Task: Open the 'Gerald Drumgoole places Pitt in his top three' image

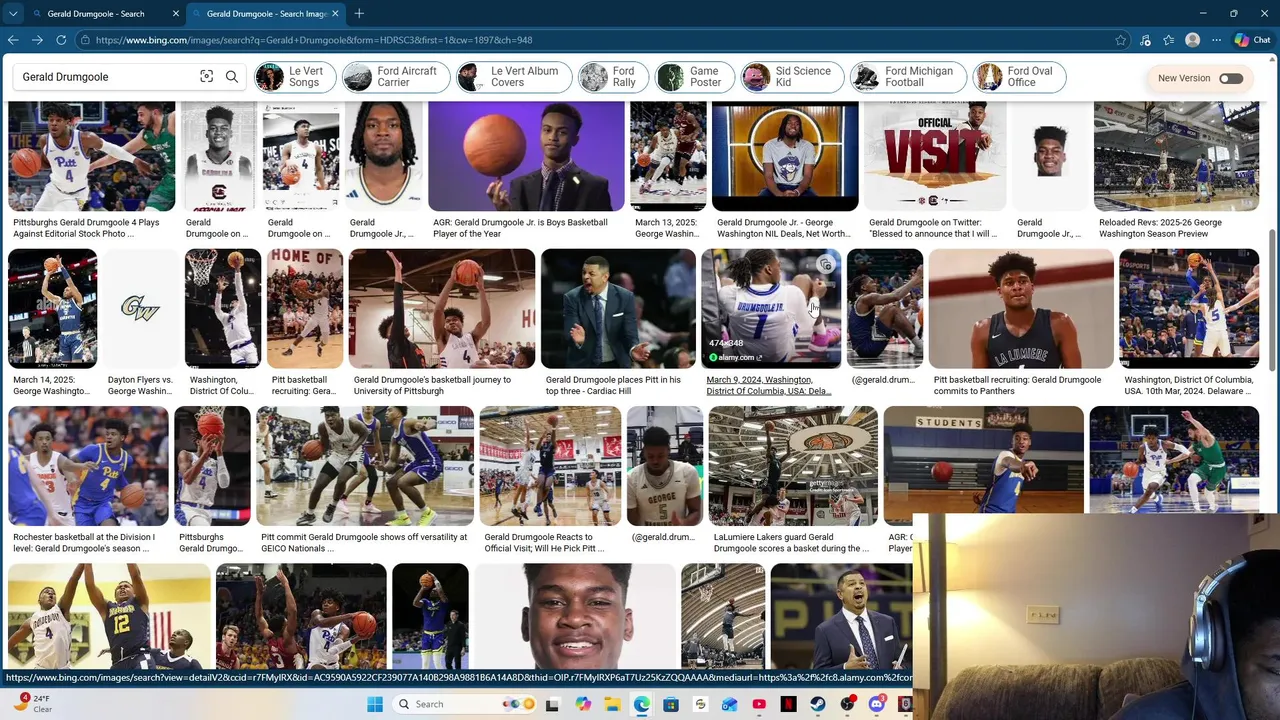Action: tap(618, 308)
